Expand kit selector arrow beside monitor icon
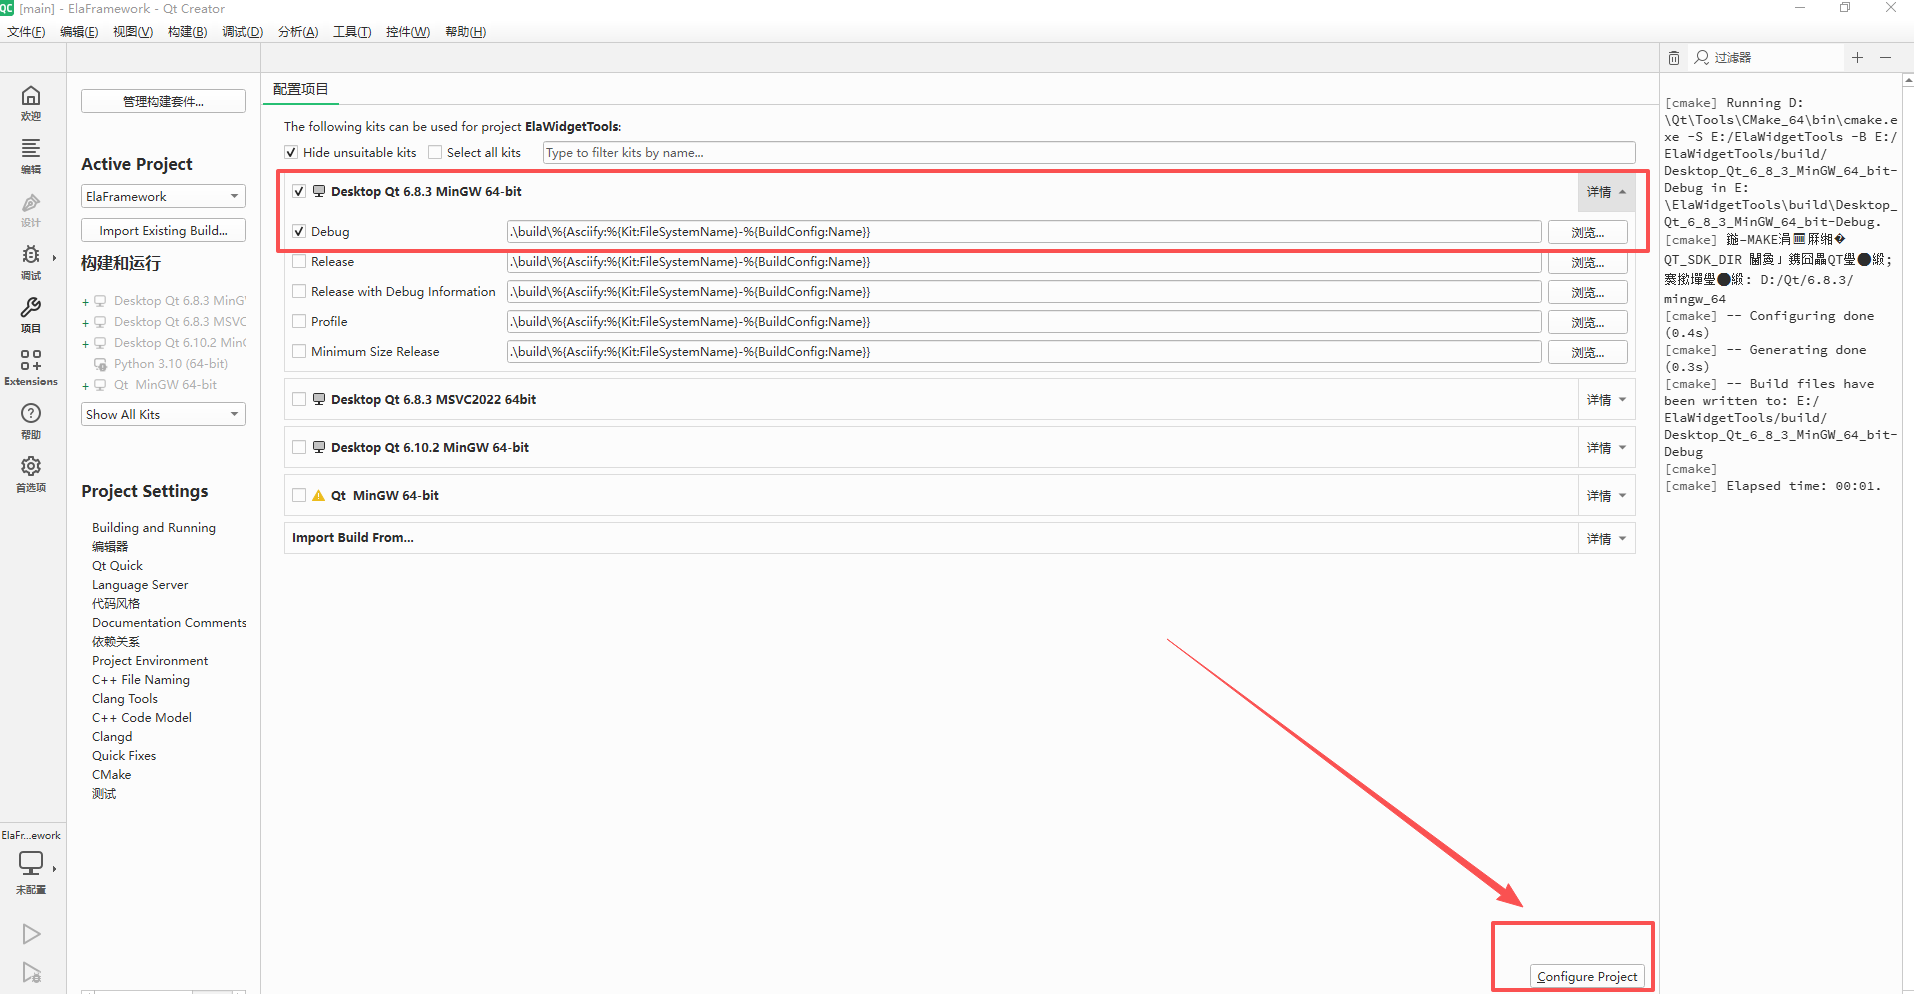 tap(54, 868)
